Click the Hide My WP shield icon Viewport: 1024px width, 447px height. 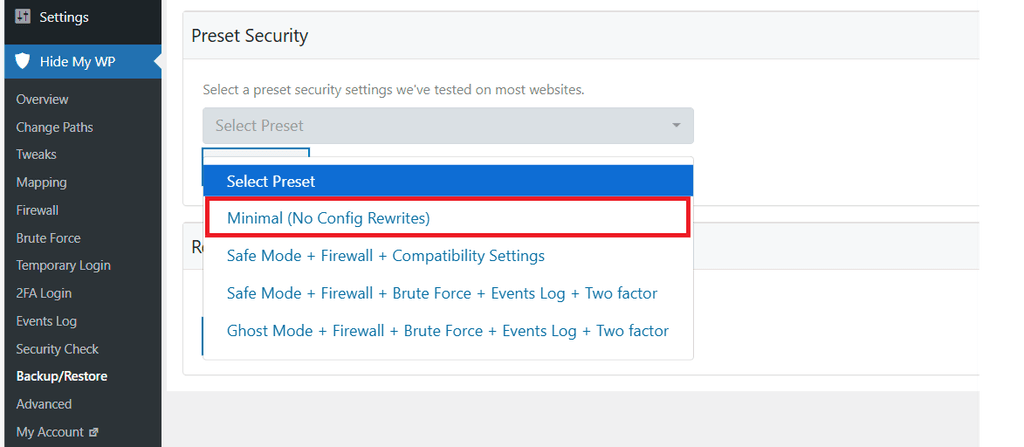coord(23,62)
